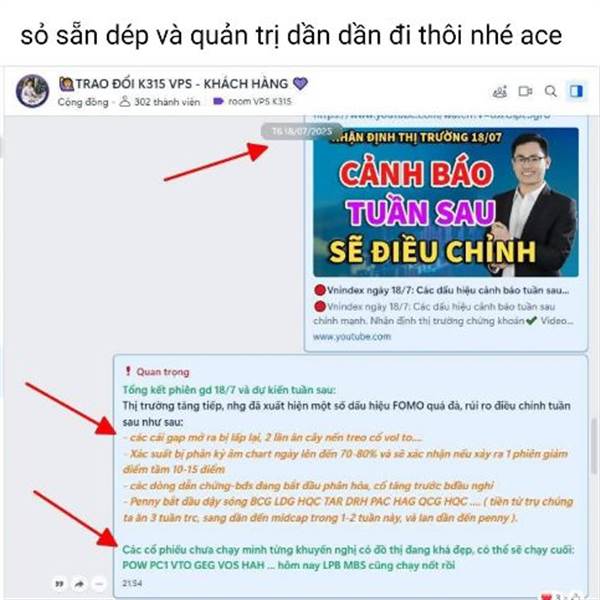This screenshot has height=600, width=600.
Task: Click the like thumb reaction button
Action: pyautogui.click(x=576, y=597)
